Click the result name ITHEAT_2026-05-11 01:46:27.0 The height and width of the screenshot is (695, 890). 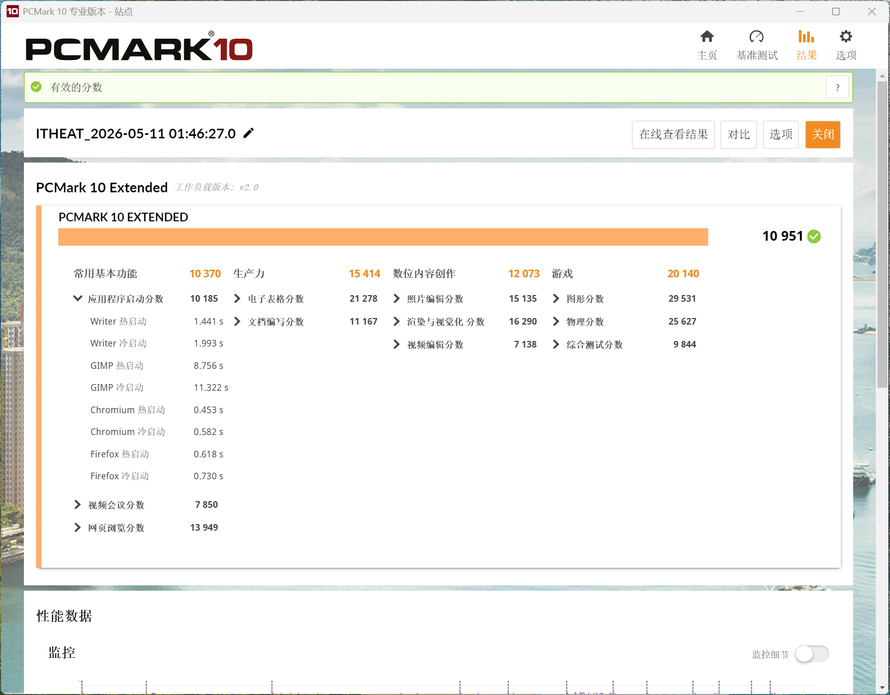(136, 133)
